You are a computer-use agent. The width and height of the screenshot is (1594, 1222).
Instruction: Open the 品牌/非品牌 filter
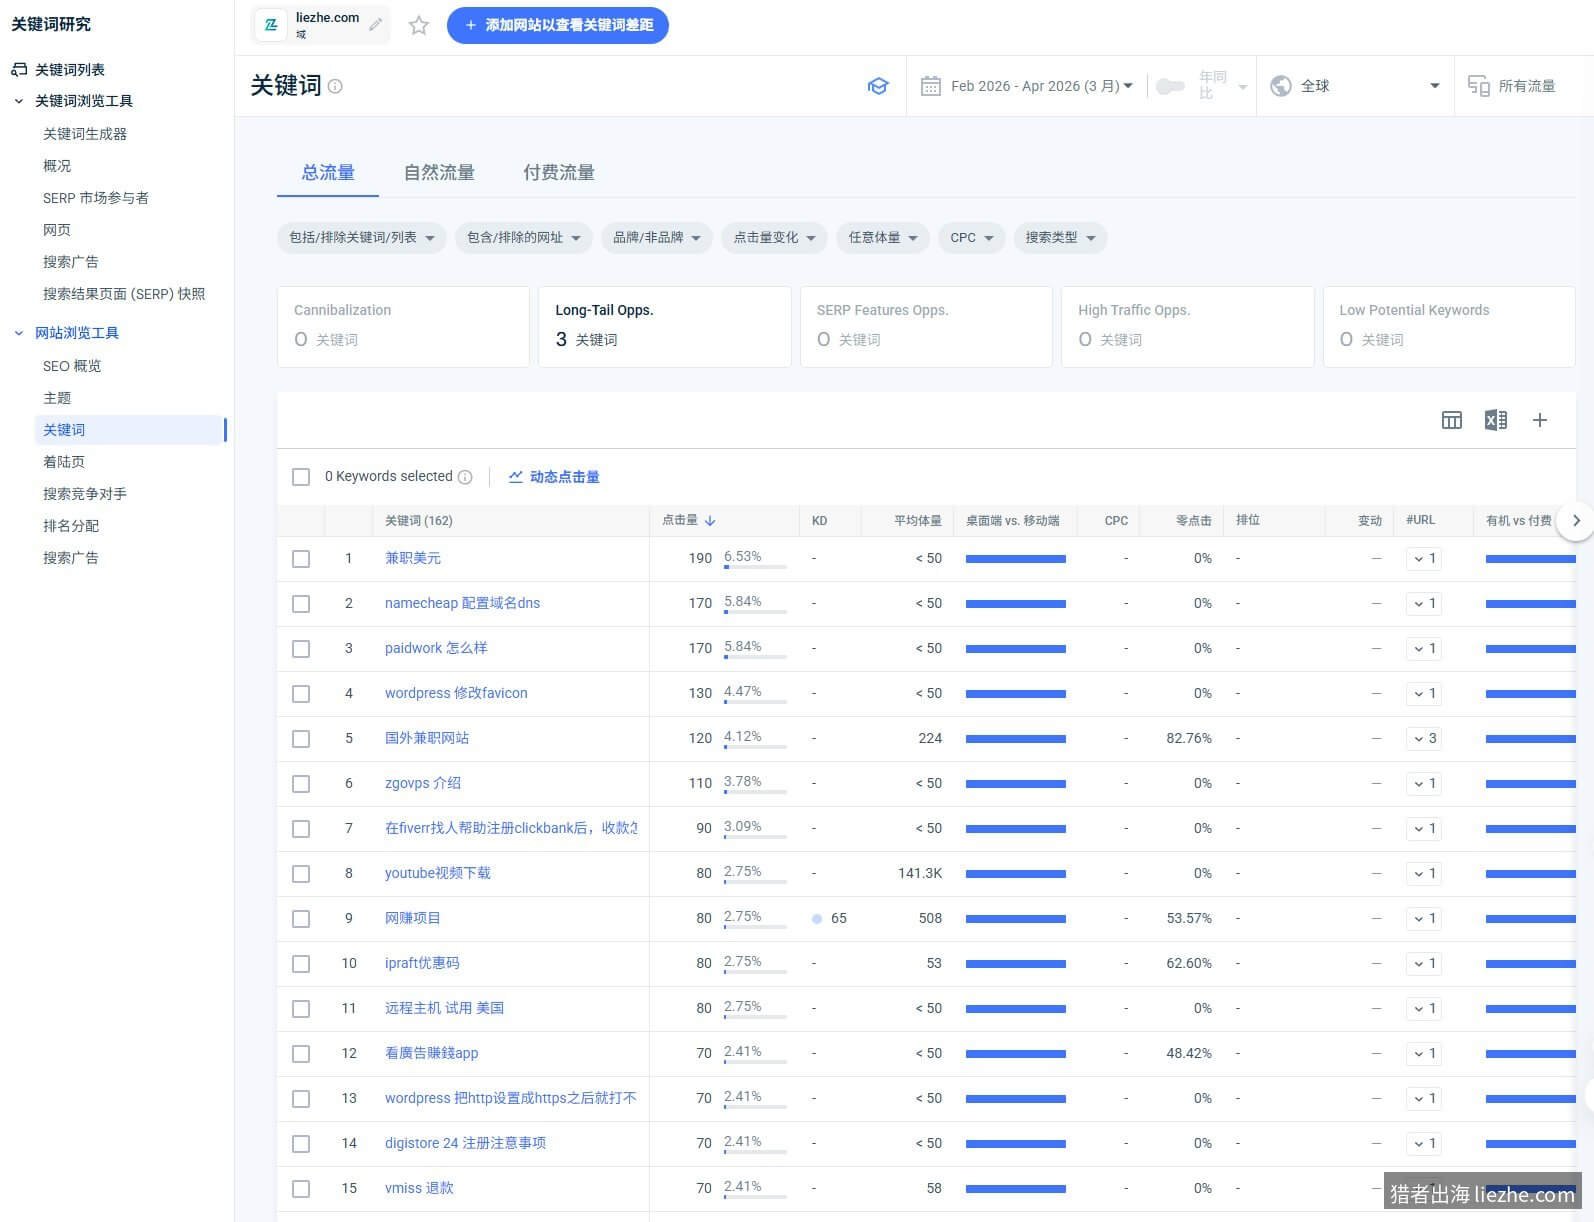coord(656,238)
